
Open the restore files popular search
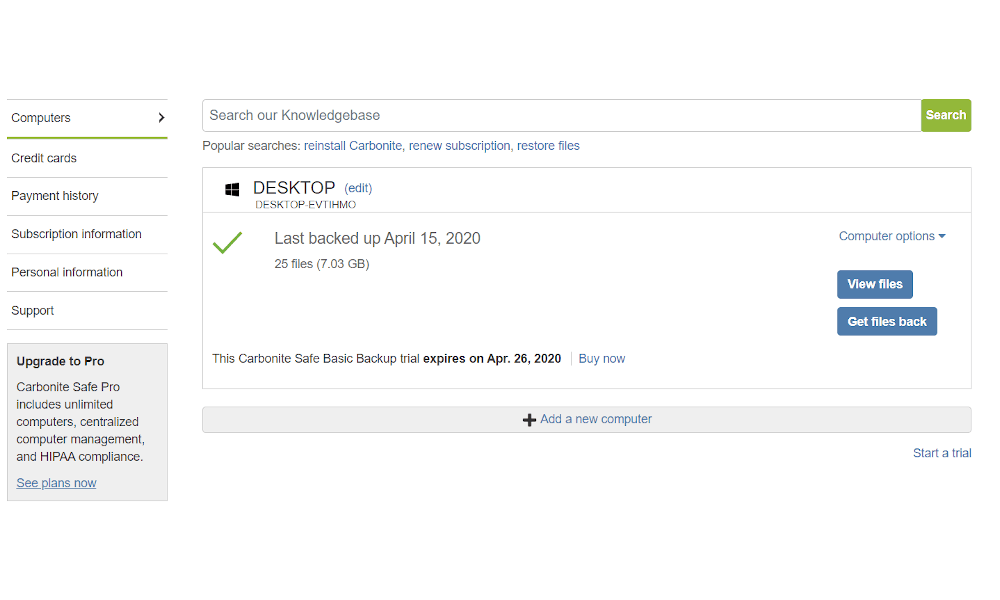coord(548,146)
